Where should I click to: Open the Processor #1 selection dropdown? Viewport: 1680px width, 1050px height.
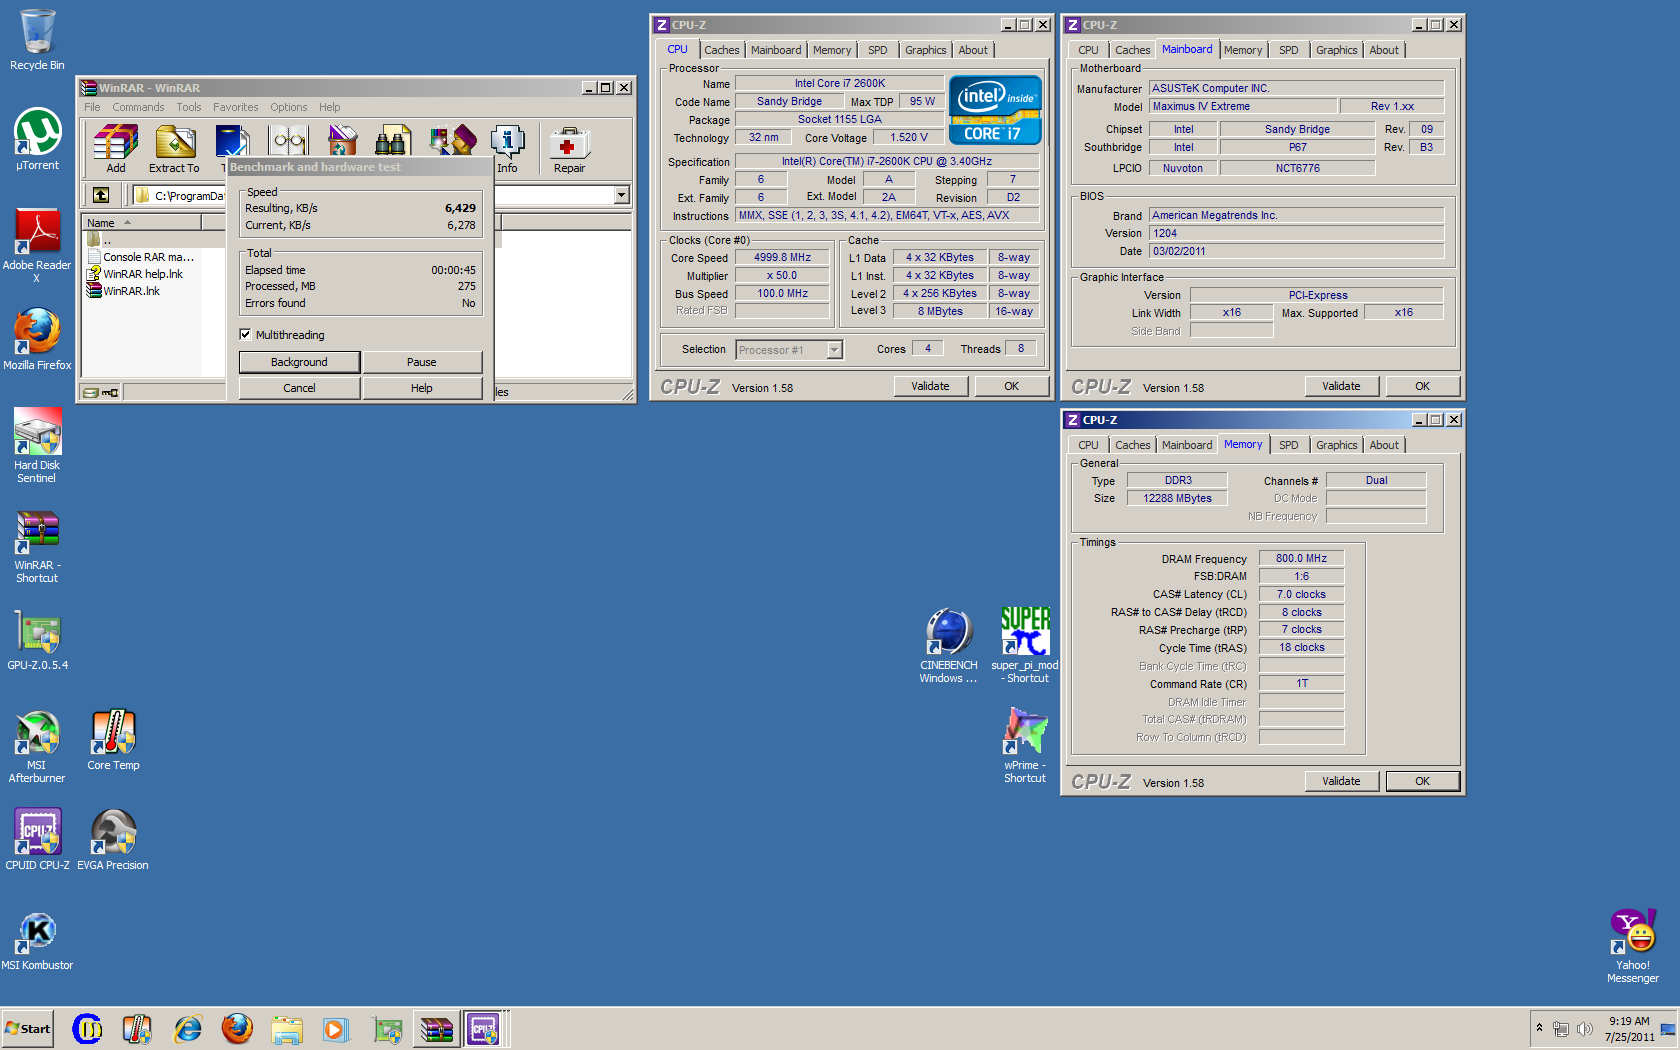coord(835,350)
